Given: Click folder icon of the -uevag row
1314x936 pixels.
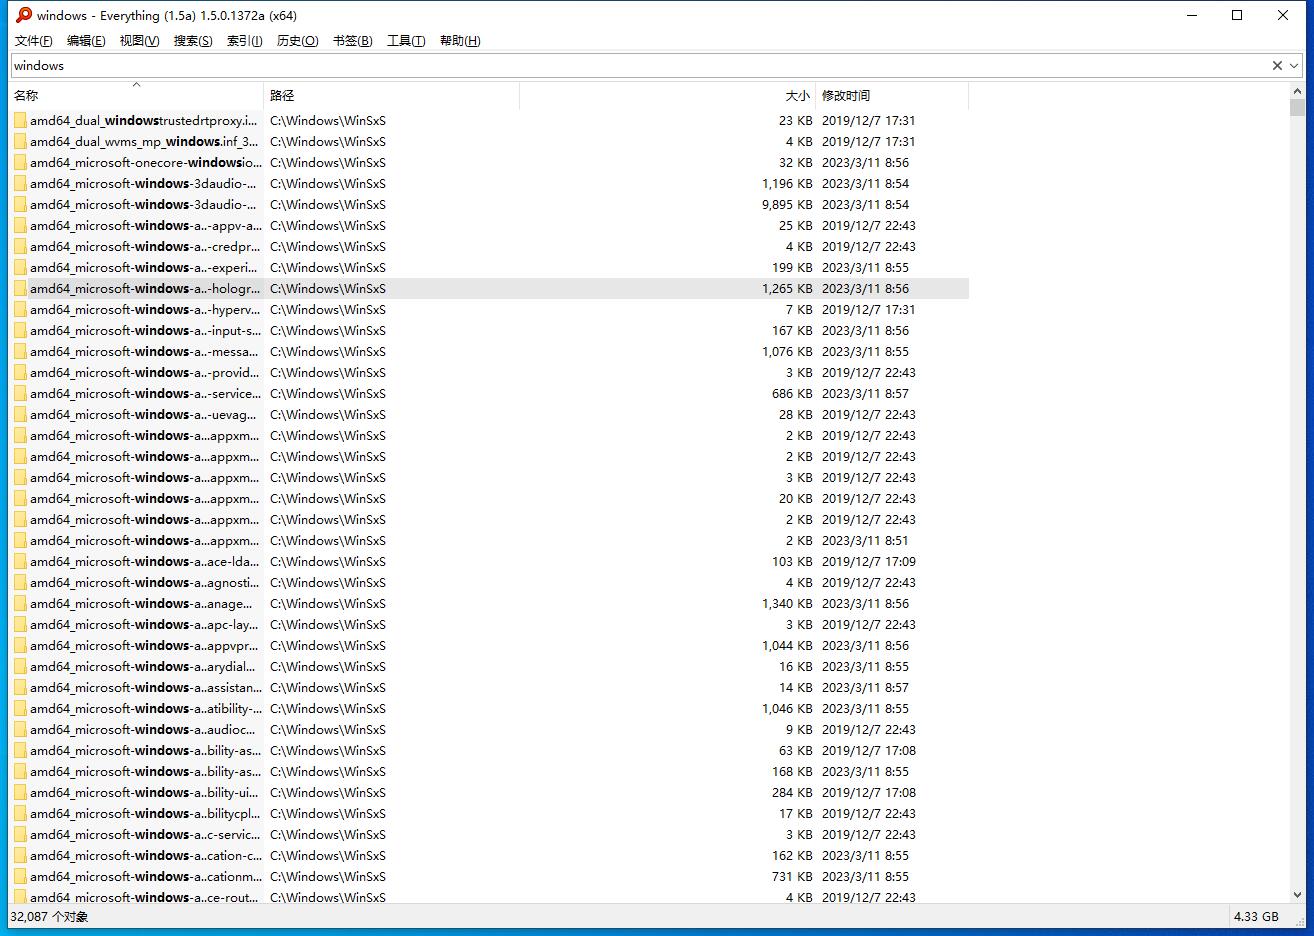Looking at the screenshot, I should pos(20,414).
